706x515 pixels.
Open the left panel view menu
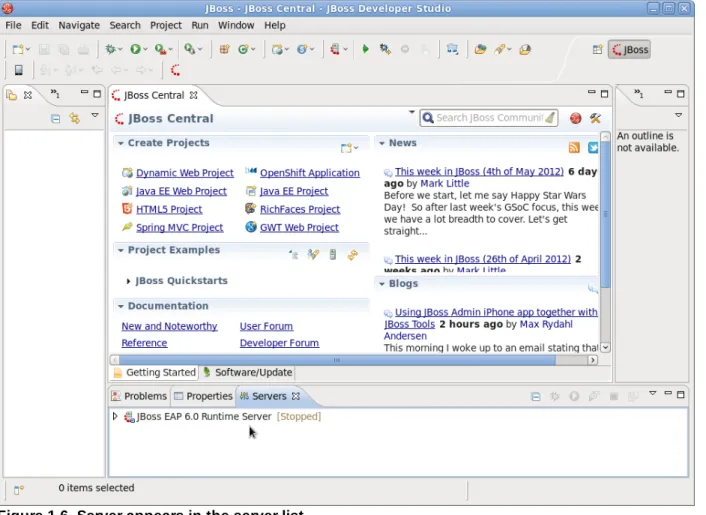[95, 115]
